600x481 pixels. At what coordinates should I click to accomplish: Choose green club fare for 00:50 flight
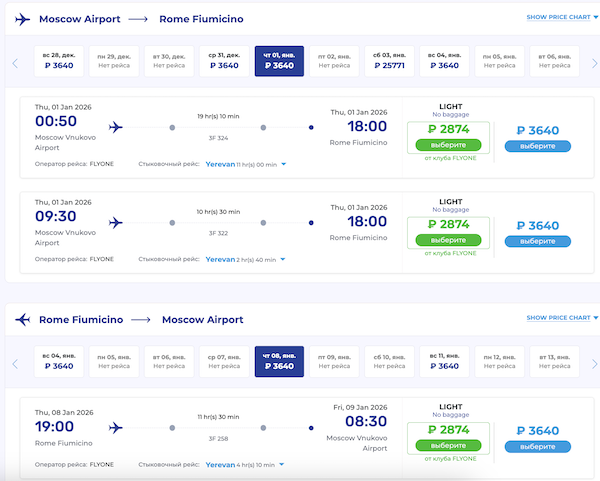(x=447, y=145)
